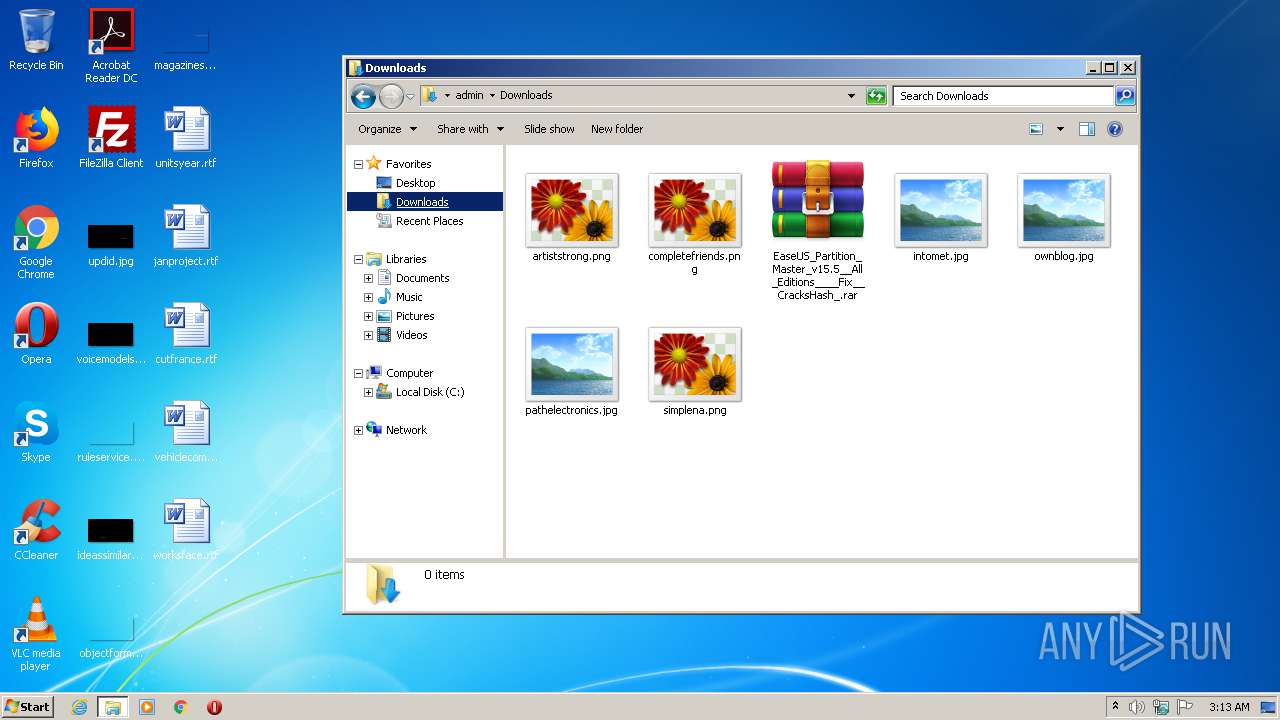Expand the Documents library node
The width and height of the screenshot is (1280, 720).
368,278
